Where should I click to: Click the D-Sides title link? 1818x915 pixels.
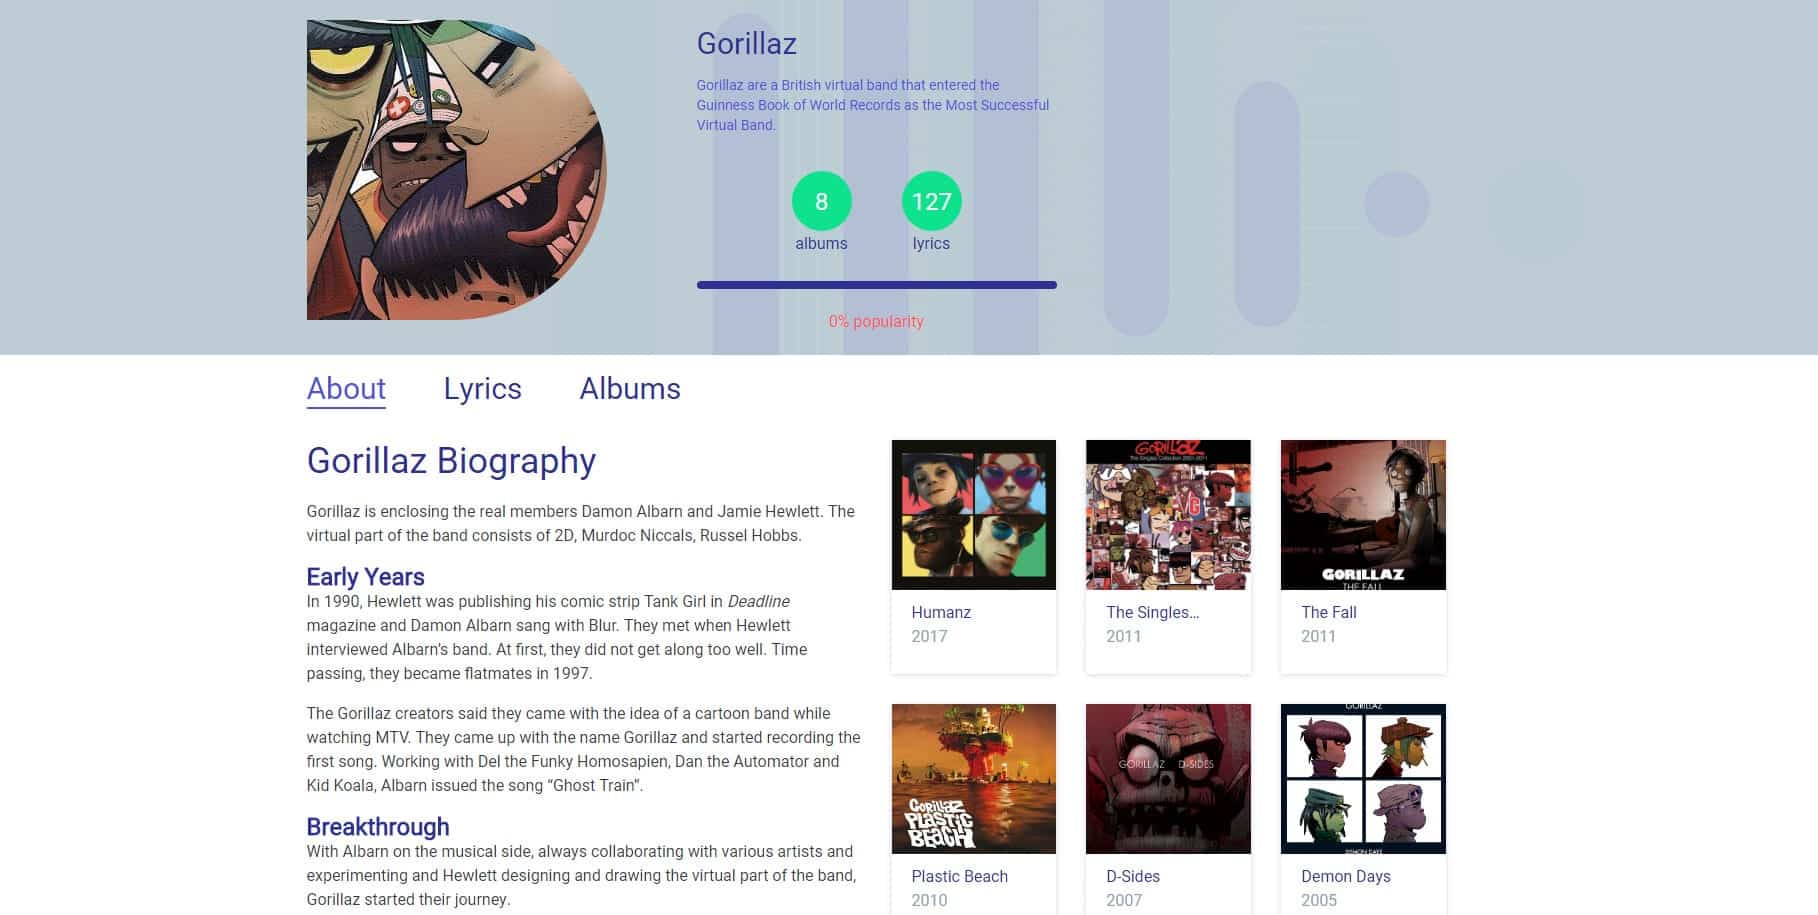[x=1133, y=877]
